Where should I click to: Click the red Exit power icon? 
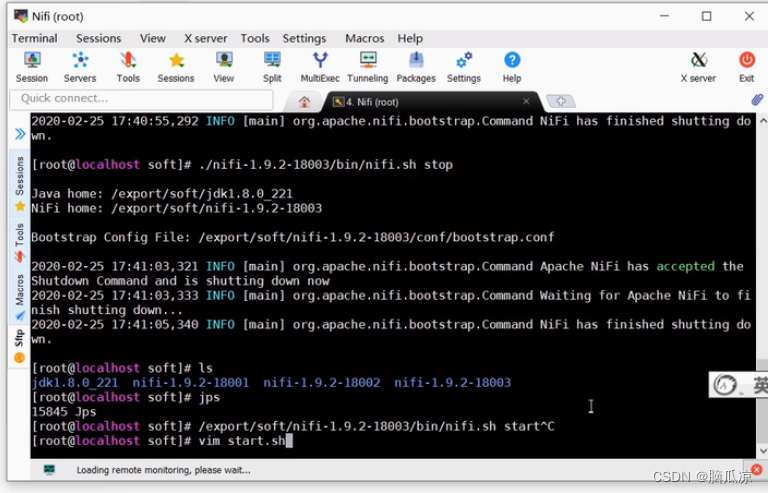click(x=746, y=67)
